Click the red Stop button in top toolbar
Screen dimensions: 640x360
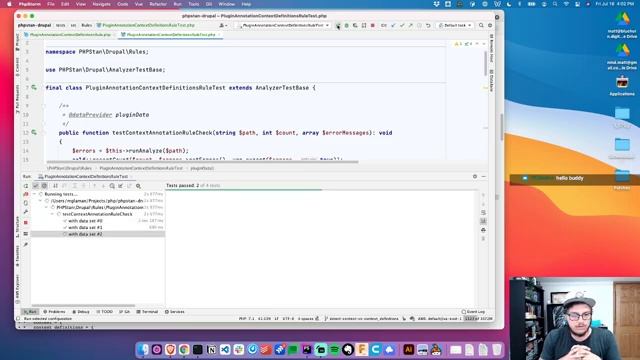click(x=373, y=25)
